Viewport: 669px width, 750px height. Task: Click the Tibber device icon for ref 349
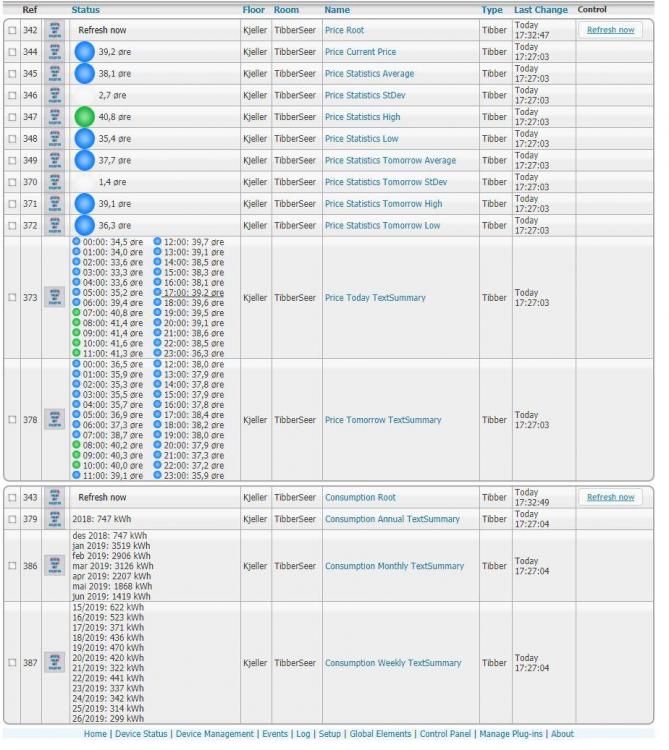(x=55, y=160)
